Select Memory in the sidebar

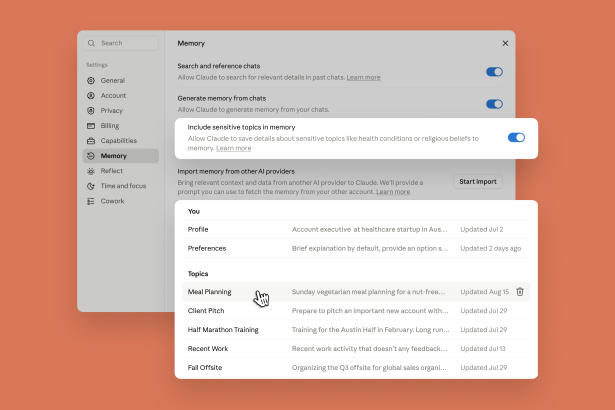coord(121,156)
